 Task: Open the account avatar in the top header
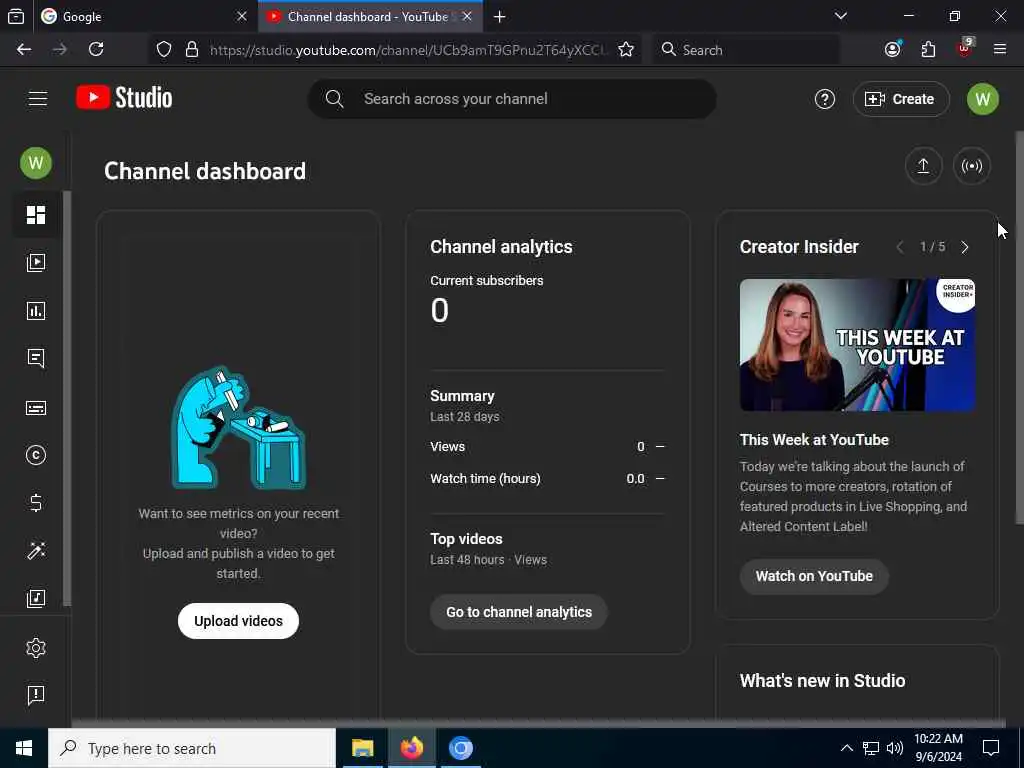click(982, 99)
